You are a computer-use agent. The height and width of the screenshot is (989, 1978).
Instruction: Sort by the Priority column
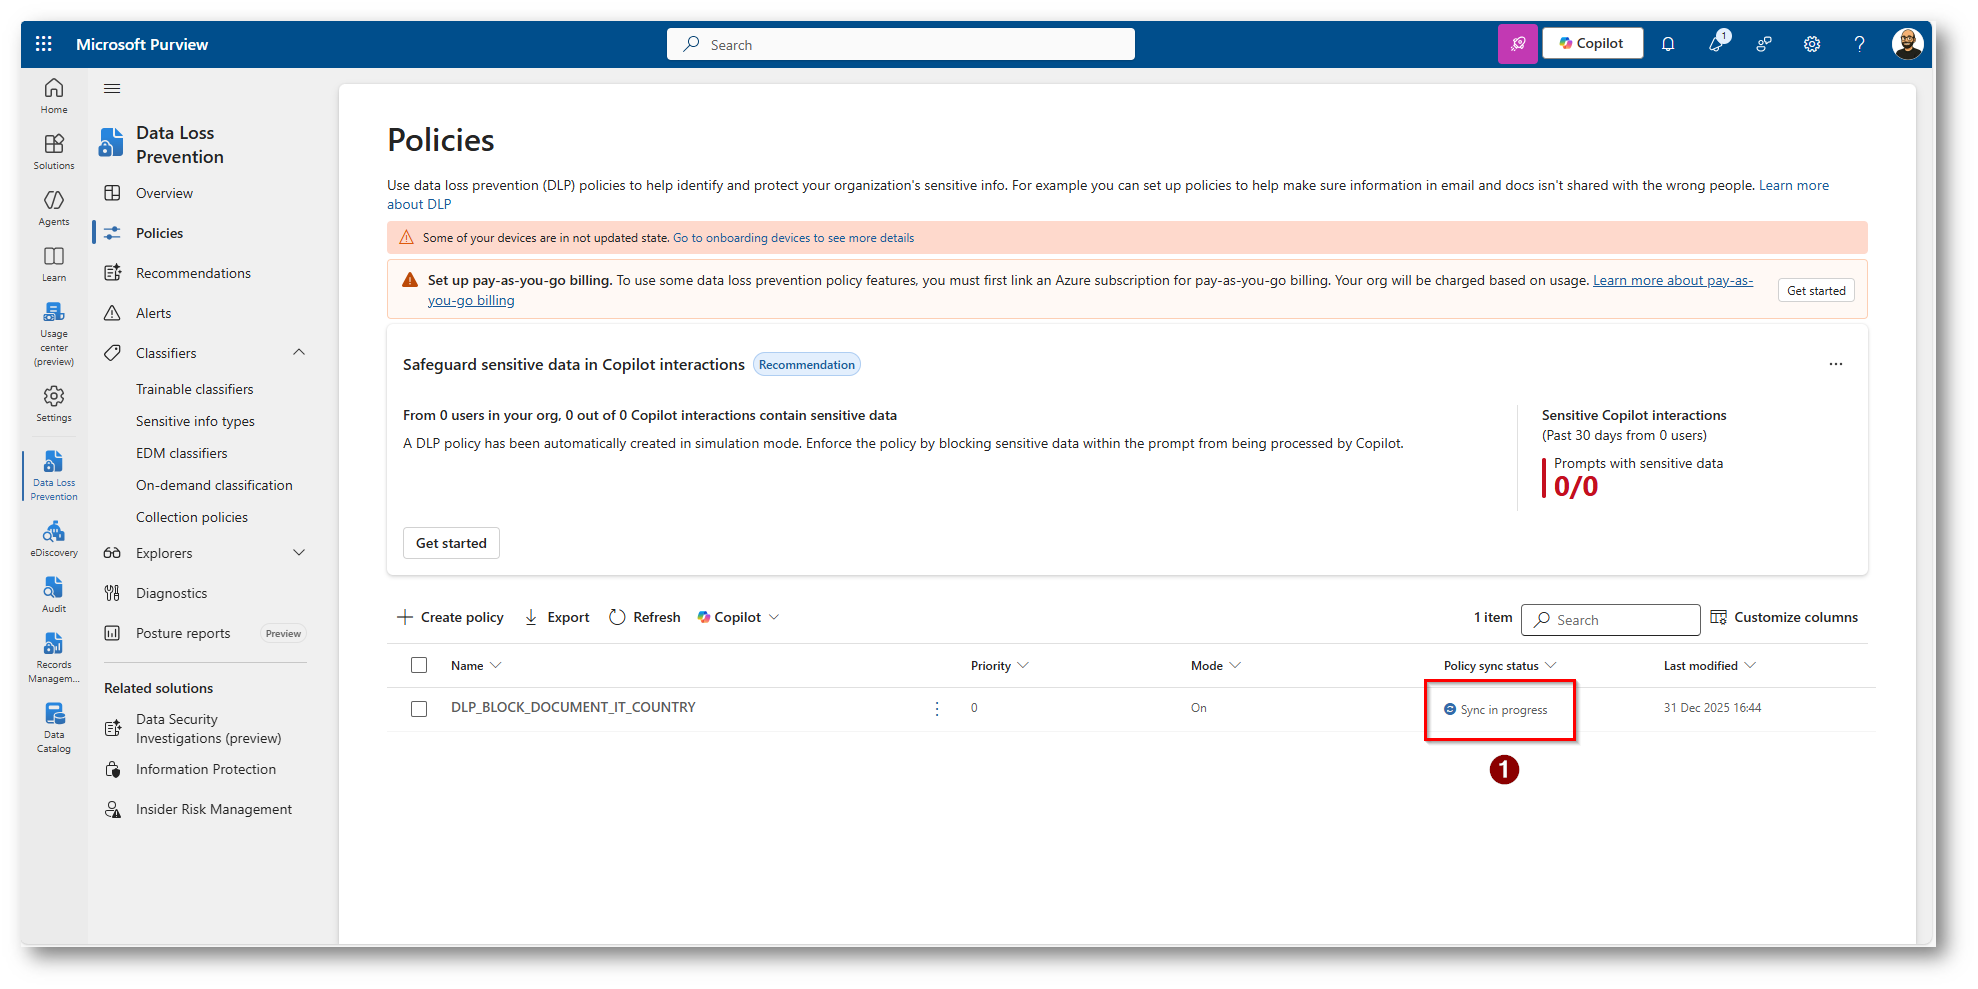point(999,666)
